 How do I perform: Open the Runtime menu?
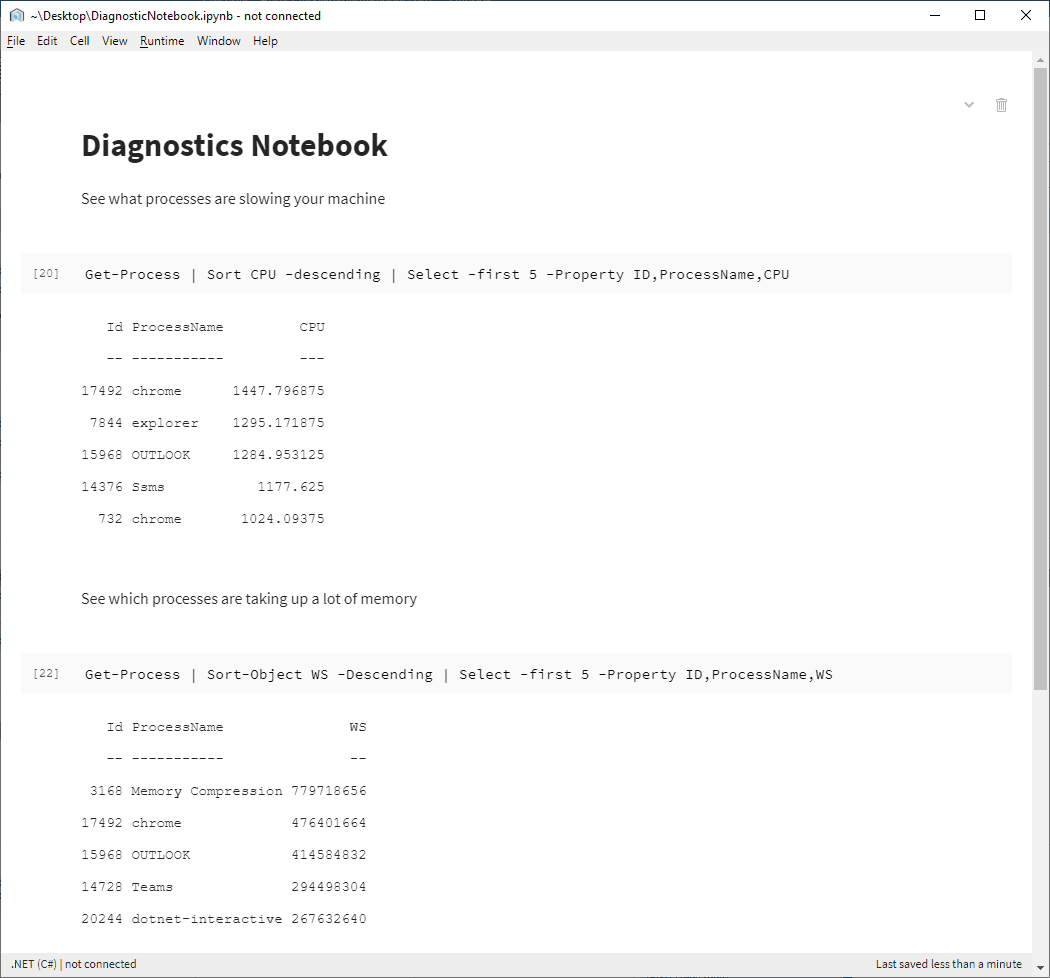point(162,41)
